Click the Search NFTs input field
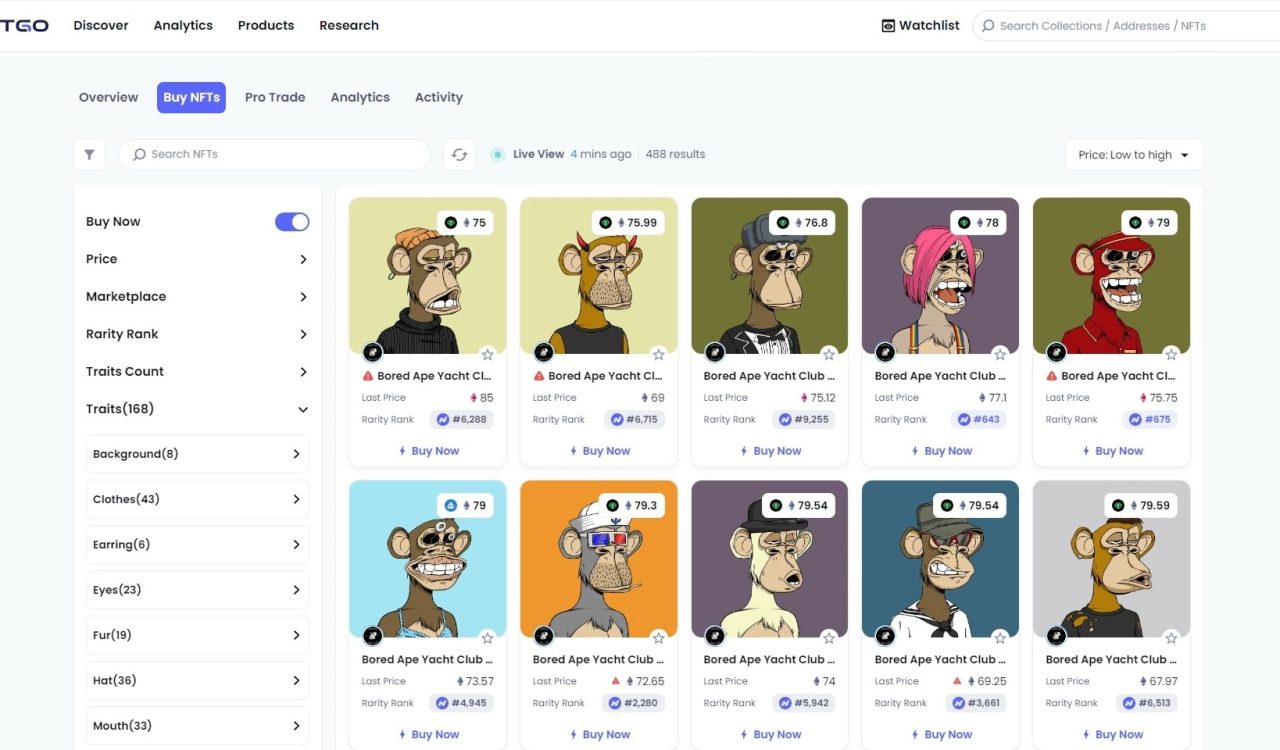The width and height of the screenshot is (1280, 750). (x=274, y=154)
